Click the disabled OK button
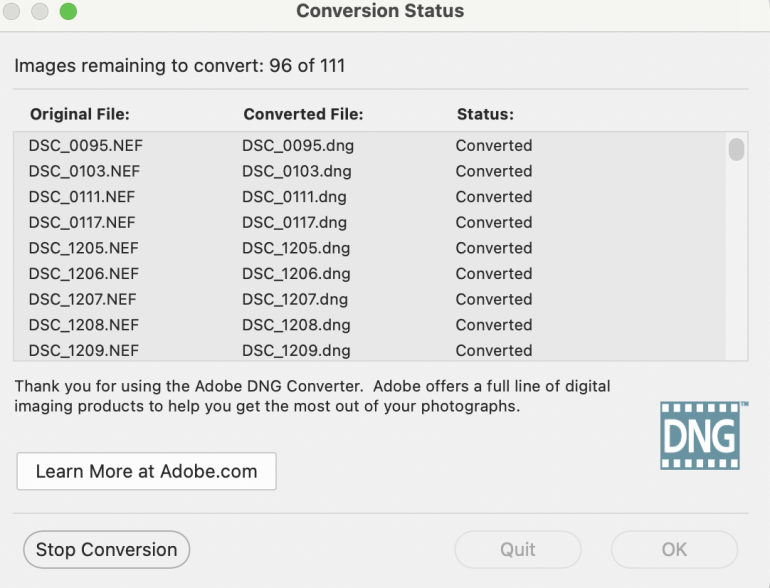This screenshot has height=588, width=770. [x=674, y=549]
